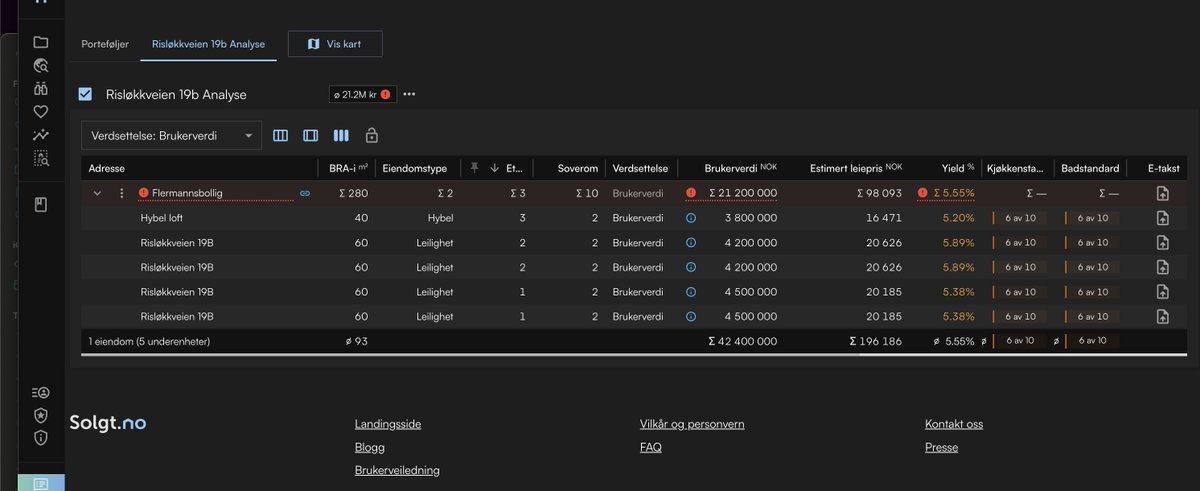The image size is (1200, 491).
Task: Open the Kontakt oss footer link
Action: pos(954,424)
